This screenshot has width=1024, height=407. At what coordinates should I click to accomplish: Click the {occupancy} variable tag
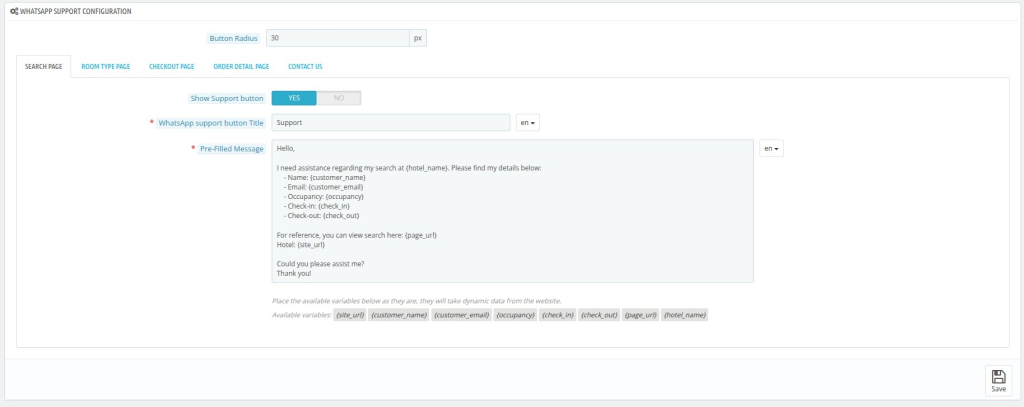515,316
